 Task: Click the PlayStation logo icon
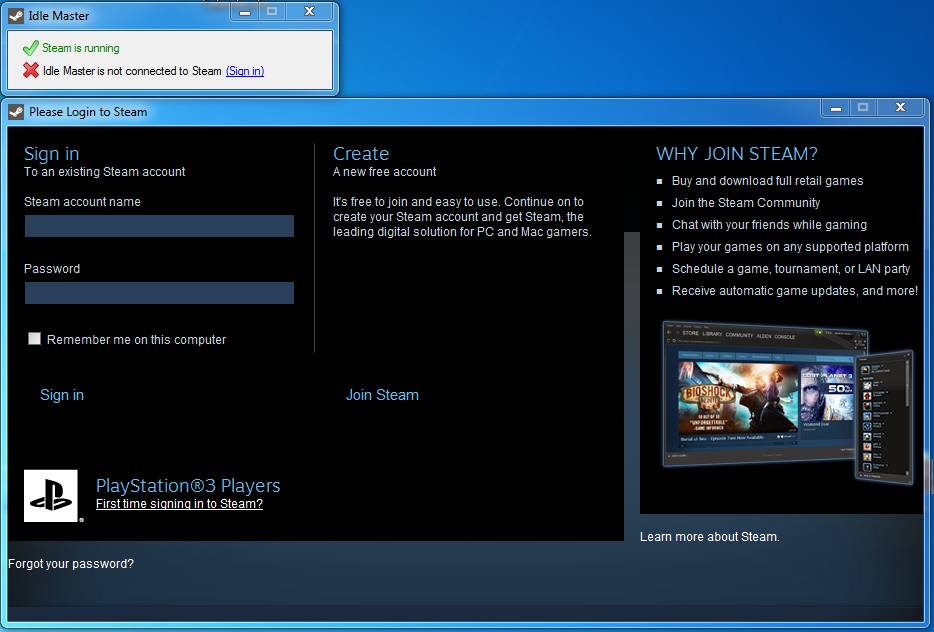(x=51, y=496)
